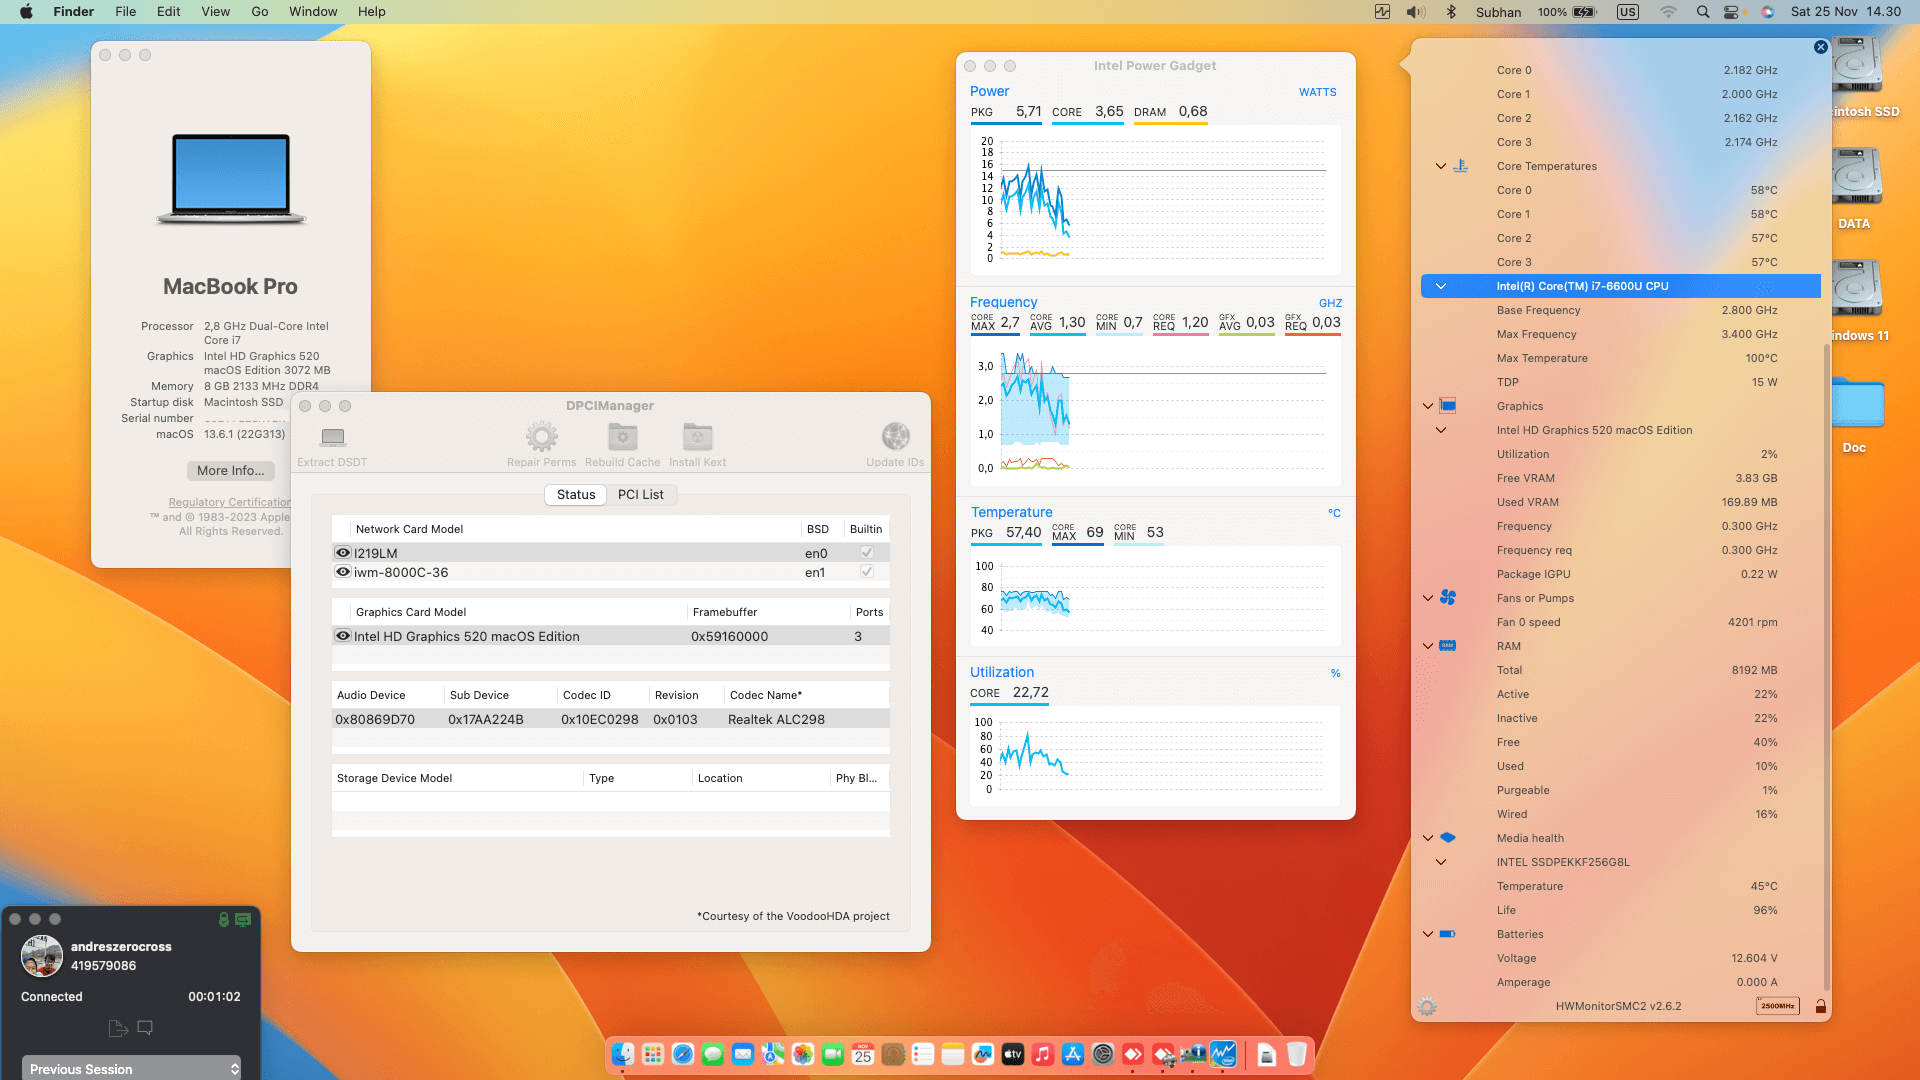Open Music app from the Dock

point(1042,1054)
